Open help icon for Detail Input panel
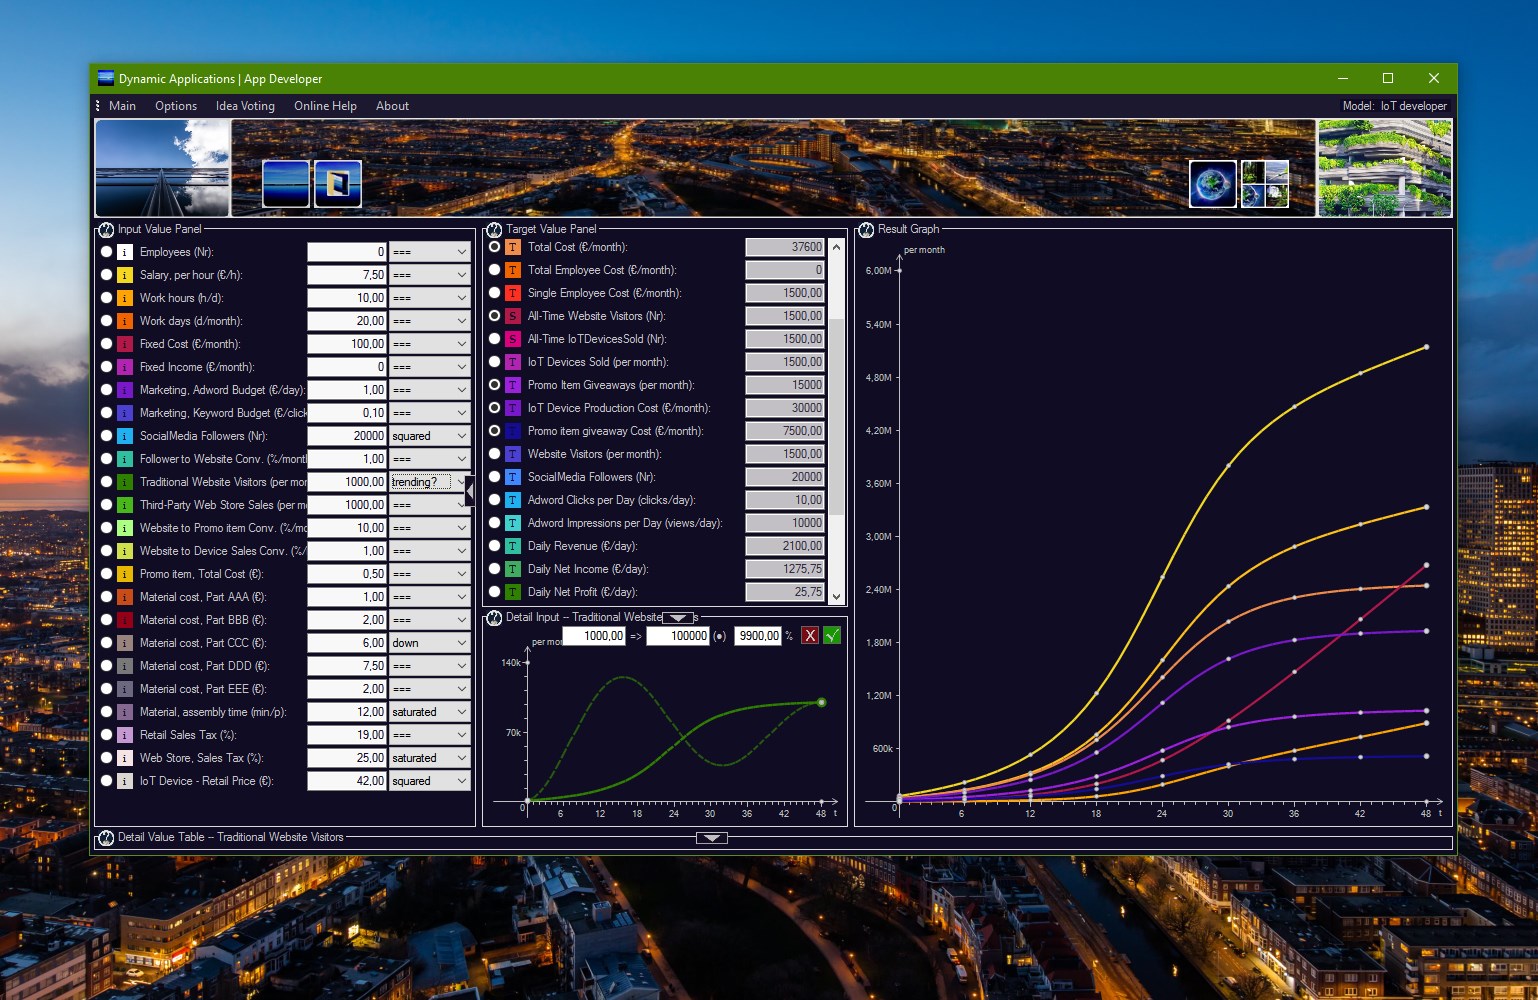1538x1000 pixels. pos(494,617)
